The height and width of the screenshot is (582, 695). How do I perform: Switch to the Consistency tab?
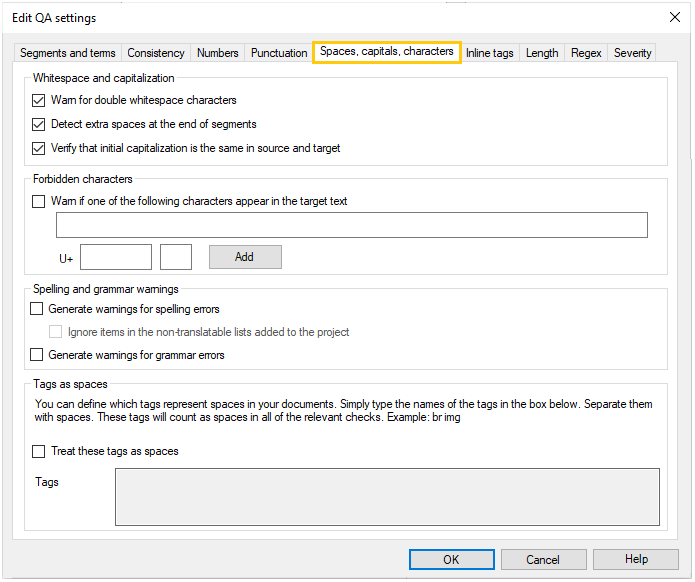156,53
